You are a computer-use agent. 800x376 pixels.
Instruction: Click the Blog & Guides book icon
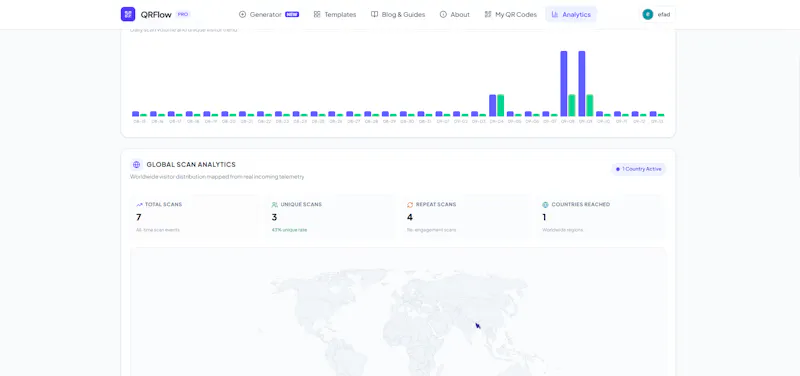(x=374, y=14)
